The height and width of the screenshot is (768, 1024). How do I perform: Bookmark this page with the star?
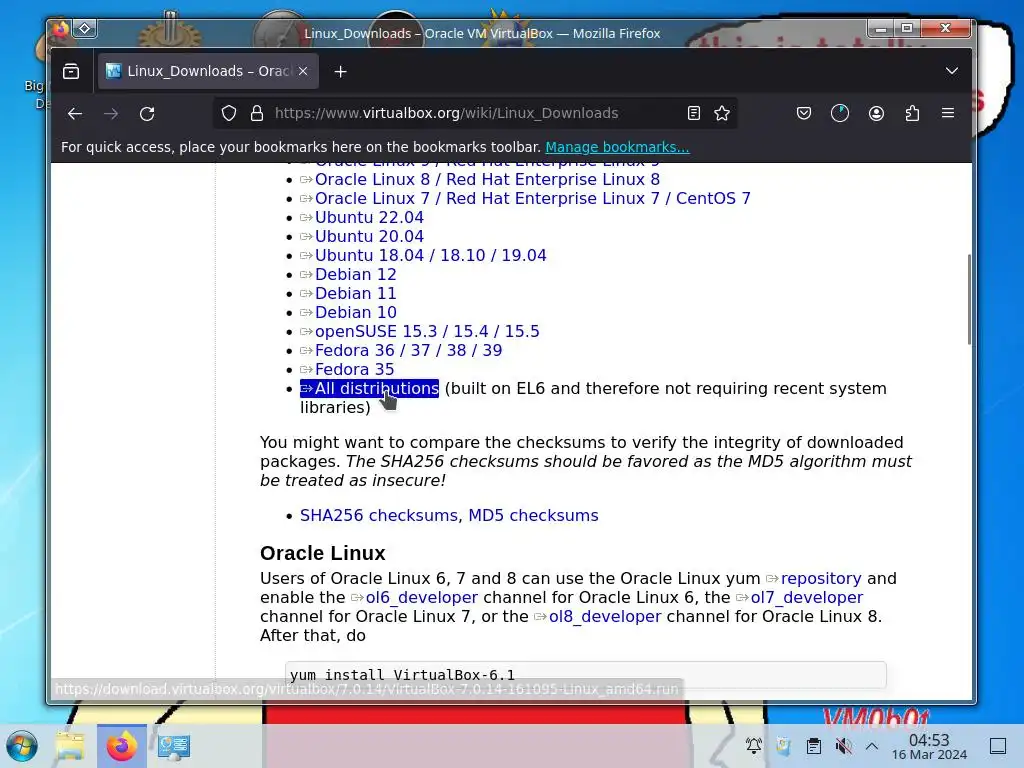coord(722,114)
